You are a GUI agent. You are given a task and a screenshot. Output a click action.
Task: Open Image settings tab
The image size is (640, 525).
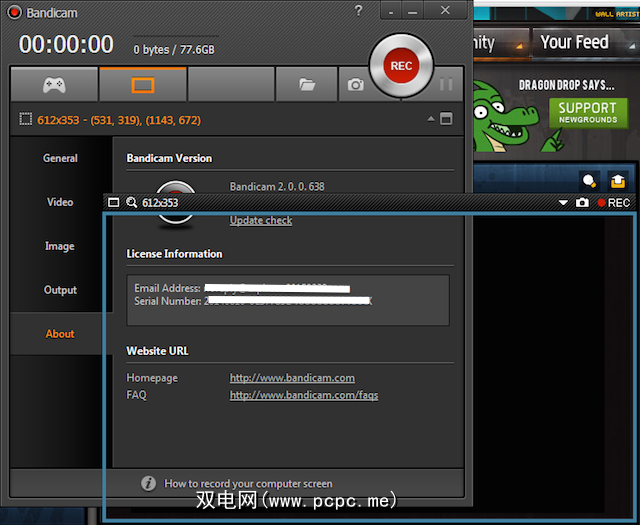coord(60,246)
